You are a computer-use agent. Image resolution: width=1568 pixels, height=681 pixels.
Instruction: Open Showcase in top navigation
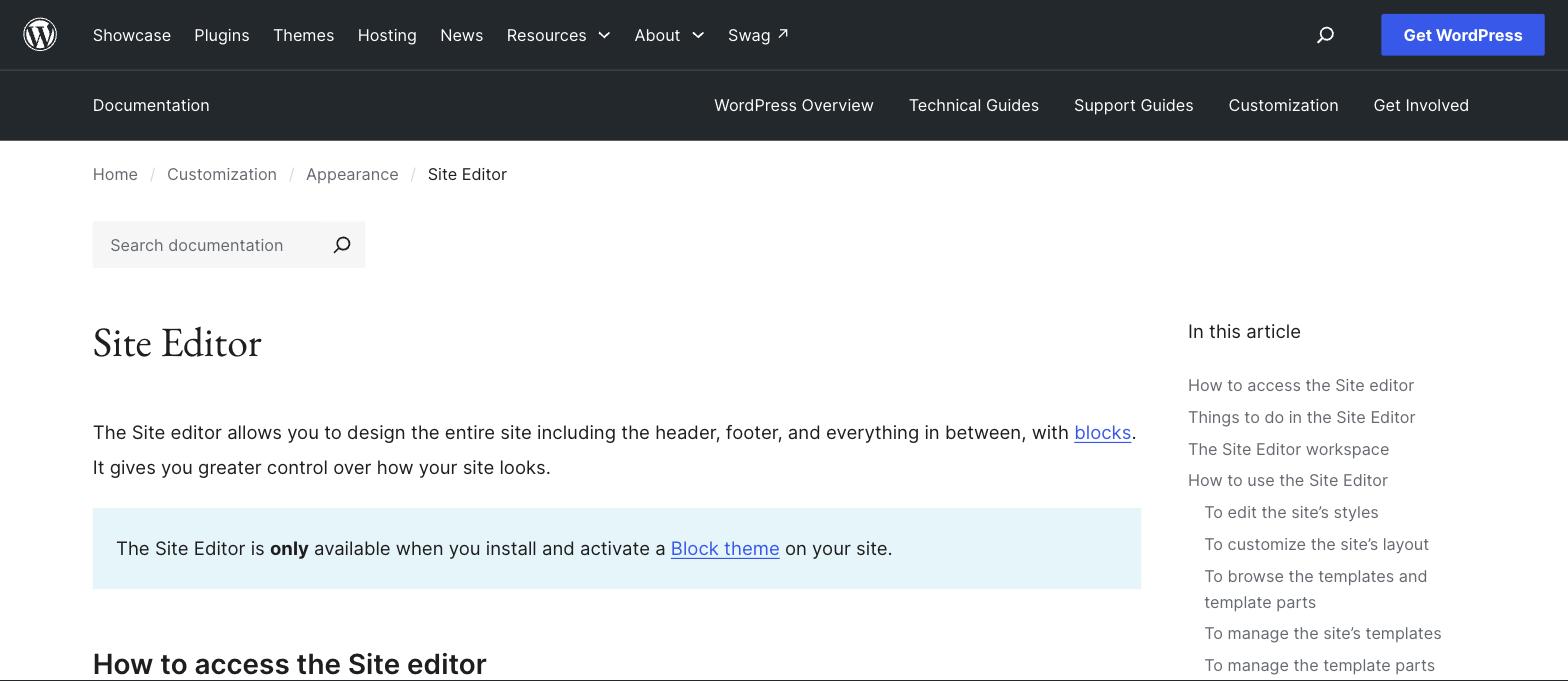coord(132,35)
